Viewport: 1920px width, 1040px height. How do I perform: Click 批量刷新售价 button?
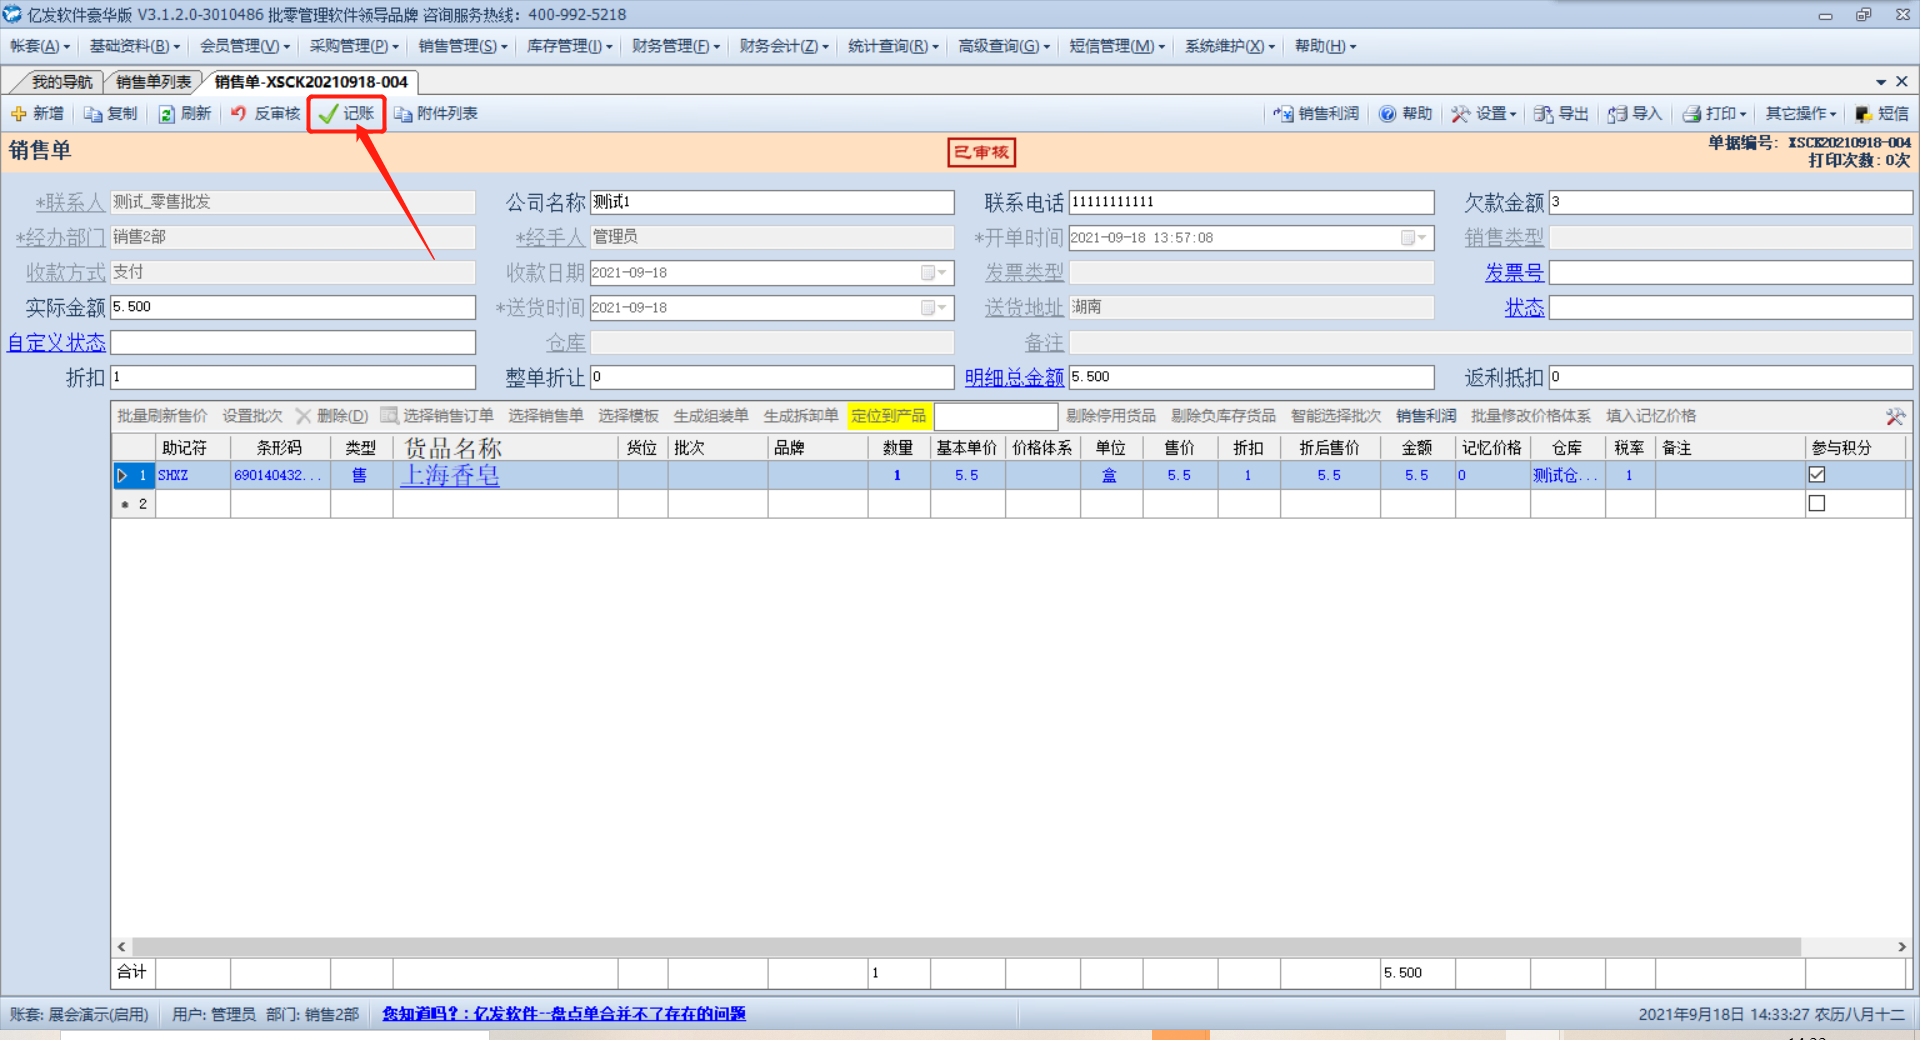coord(162,416)
